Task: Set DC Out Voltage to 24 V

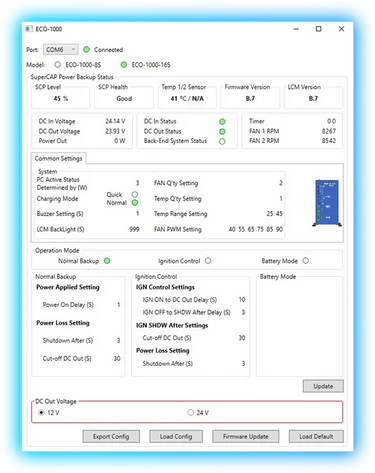Action: [x=190, y=413]
